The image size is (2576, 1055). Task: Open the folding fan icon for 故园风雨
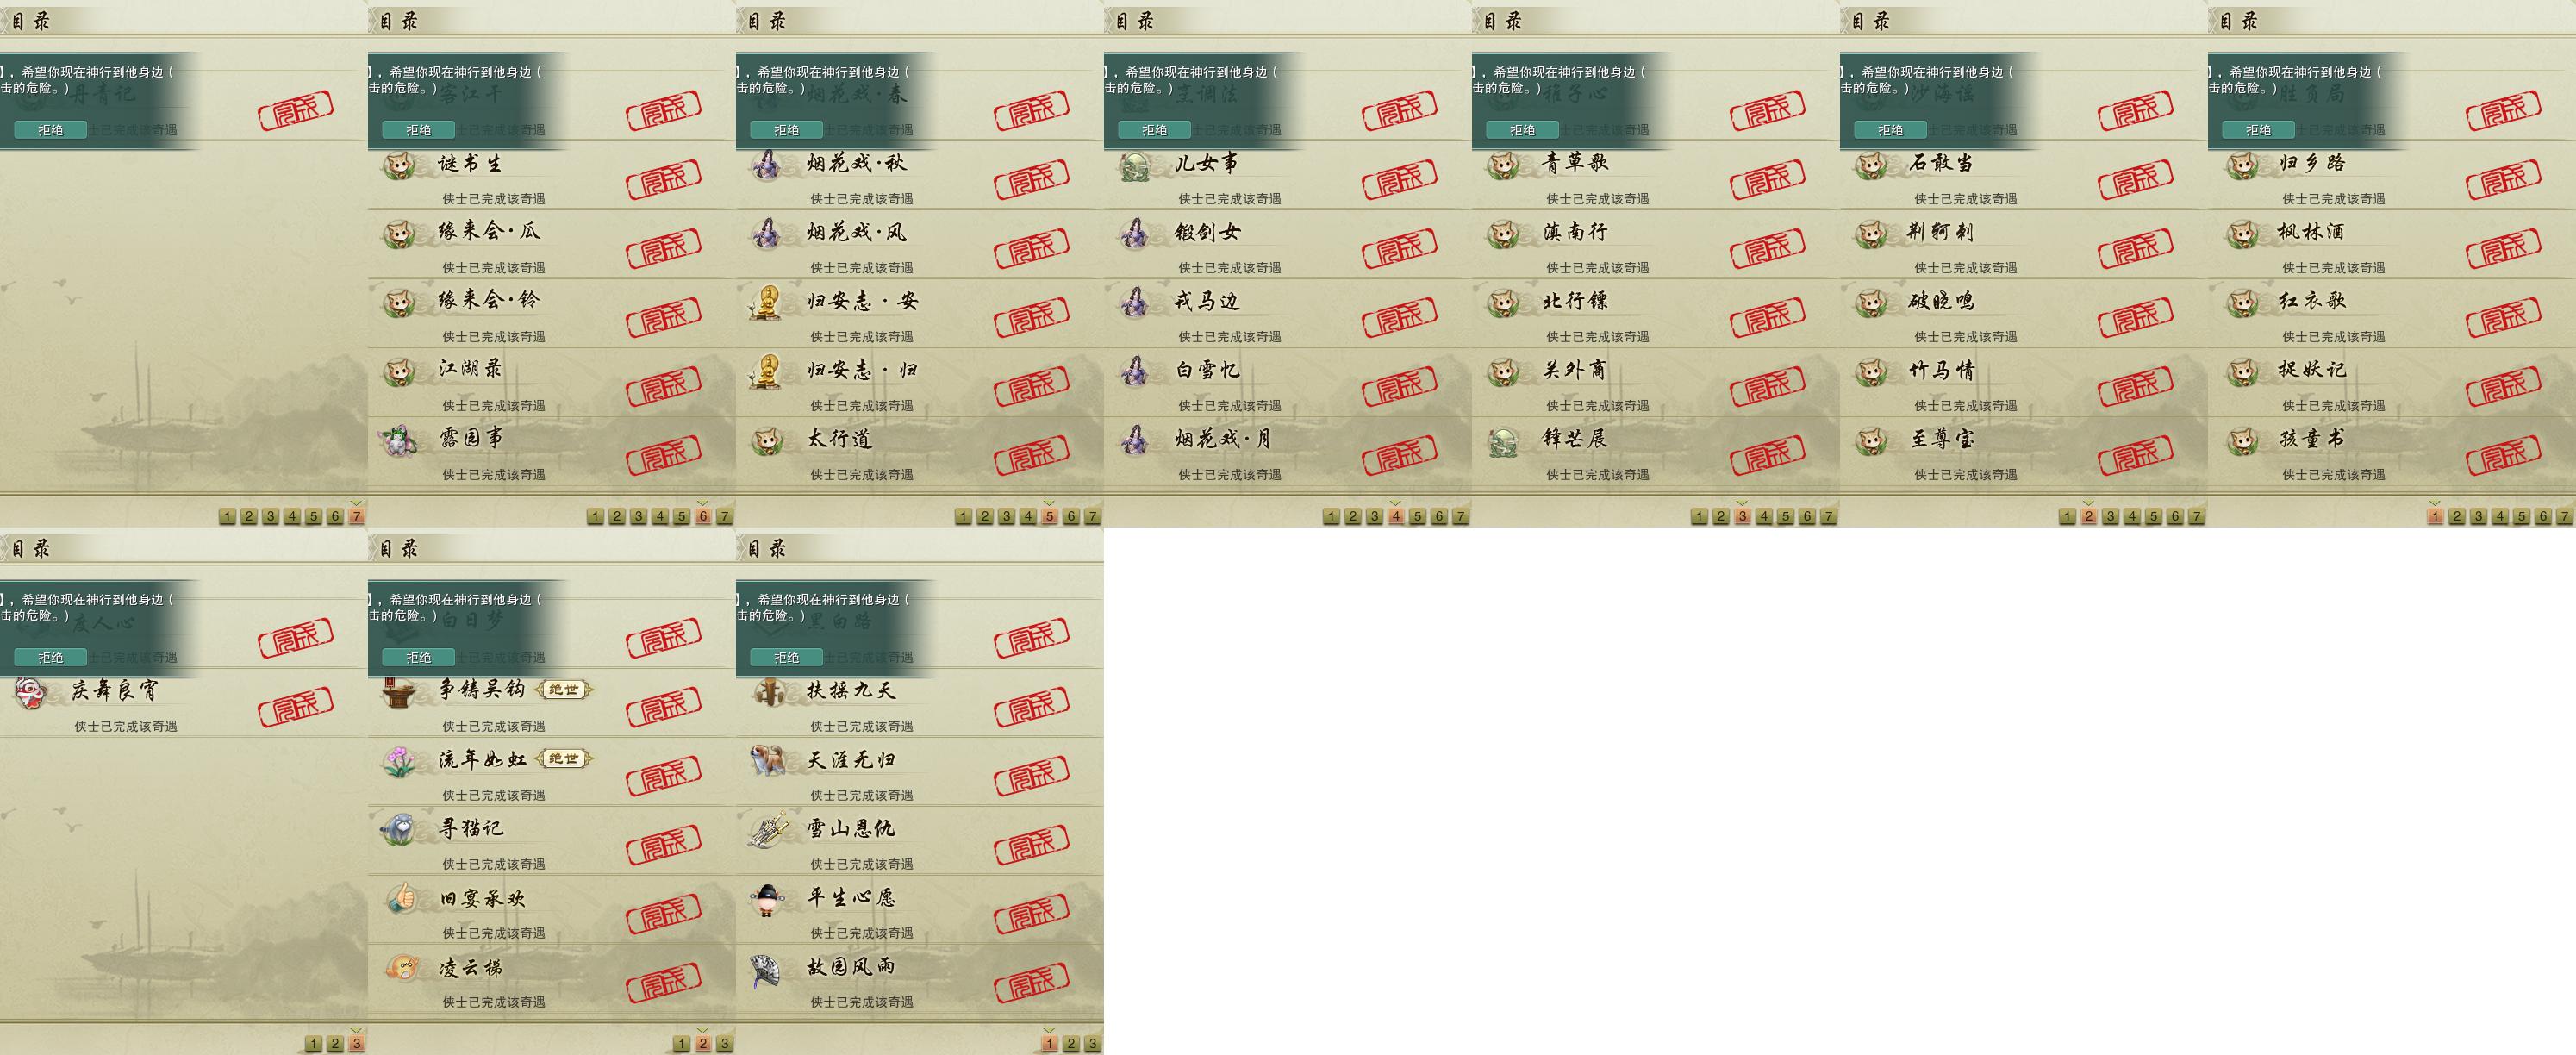(768, 967)
